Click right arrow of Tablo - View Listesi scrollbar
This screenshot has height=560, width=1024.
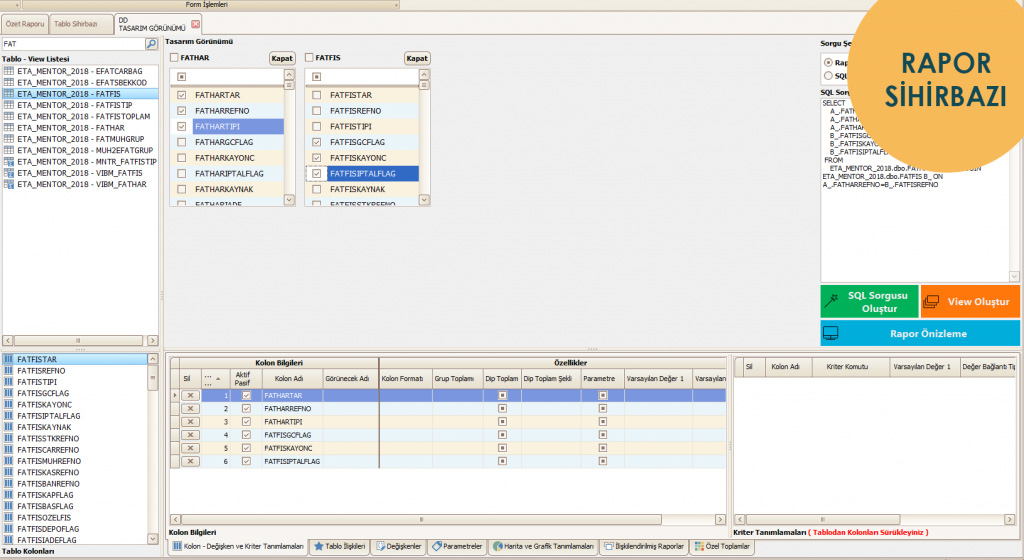click(152, 340)
